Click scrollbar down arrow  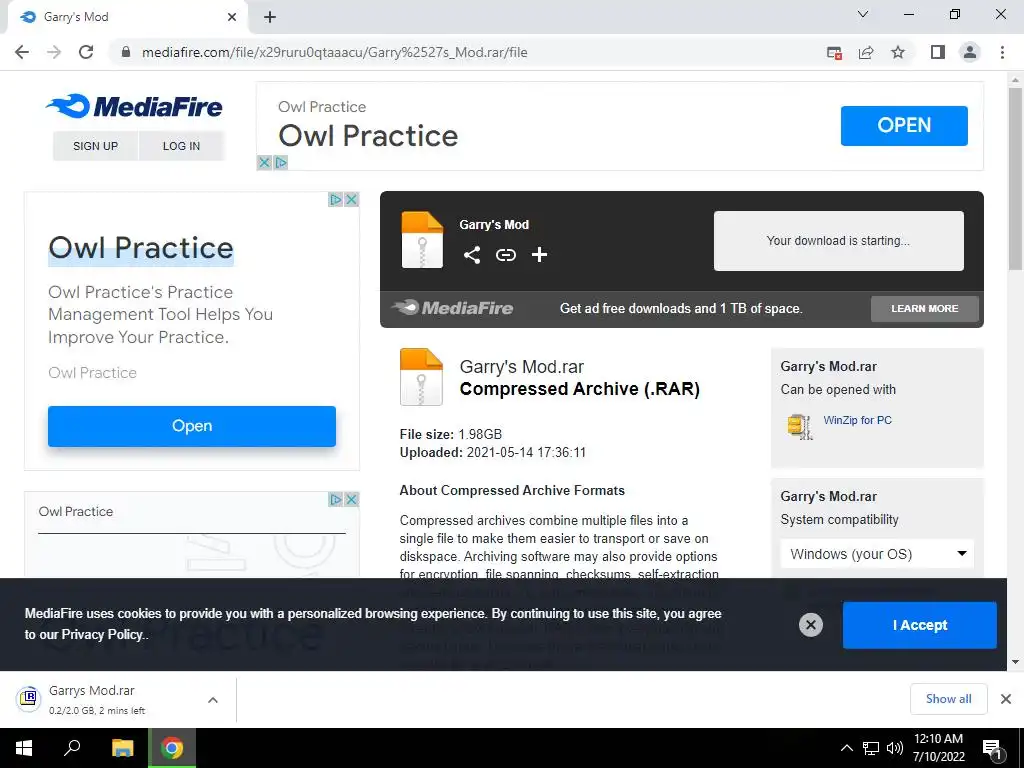(1015, 662)
